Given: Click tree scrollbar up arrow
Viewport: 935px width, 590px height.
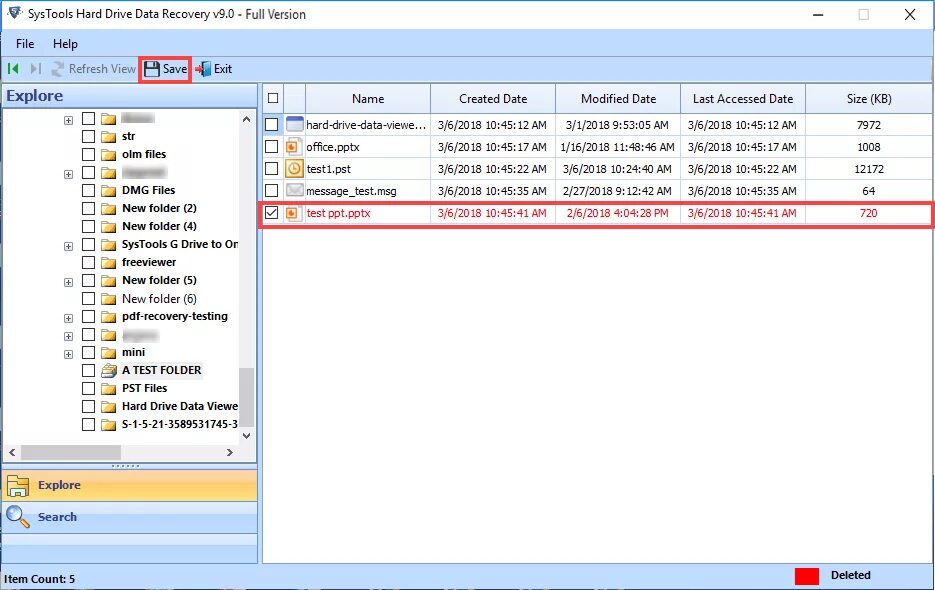Looking at the screenshot, I should [x=246, y=119].
